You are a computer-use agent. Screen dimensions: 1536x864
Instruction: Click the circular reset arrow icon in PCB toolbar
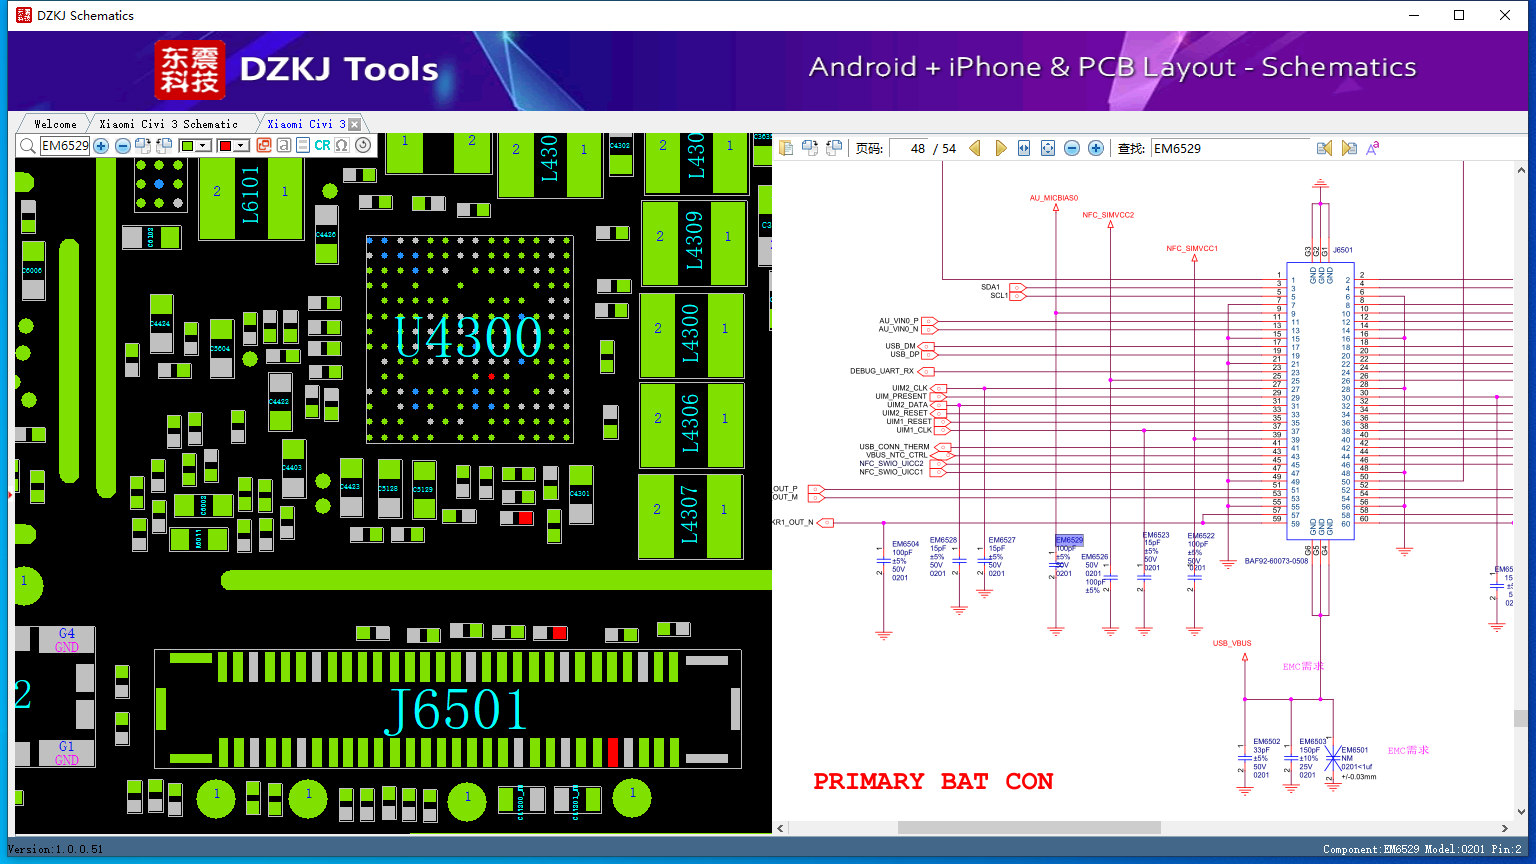click(x=363, y=145)
